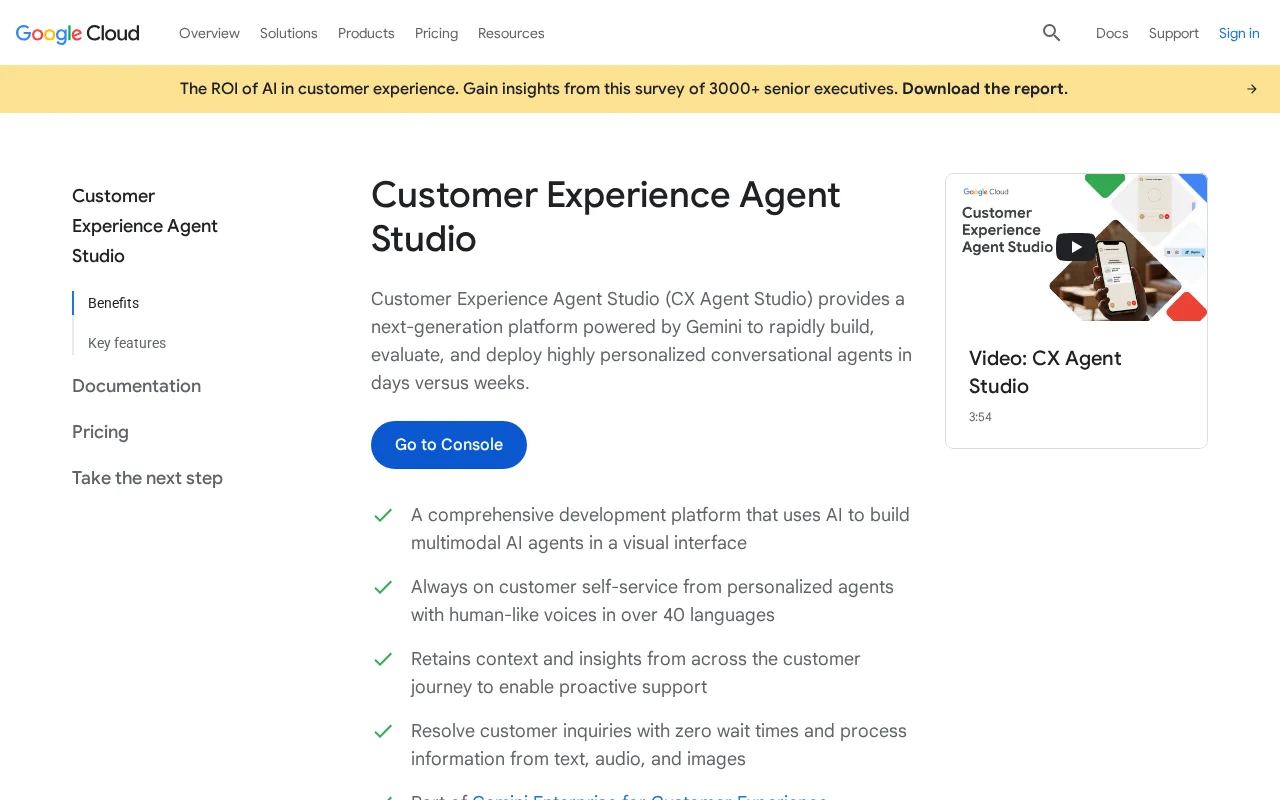Open the Overview menu
Image resolution: width=1280 pixels, height=800 pixels.
click(x=209, y=33)
